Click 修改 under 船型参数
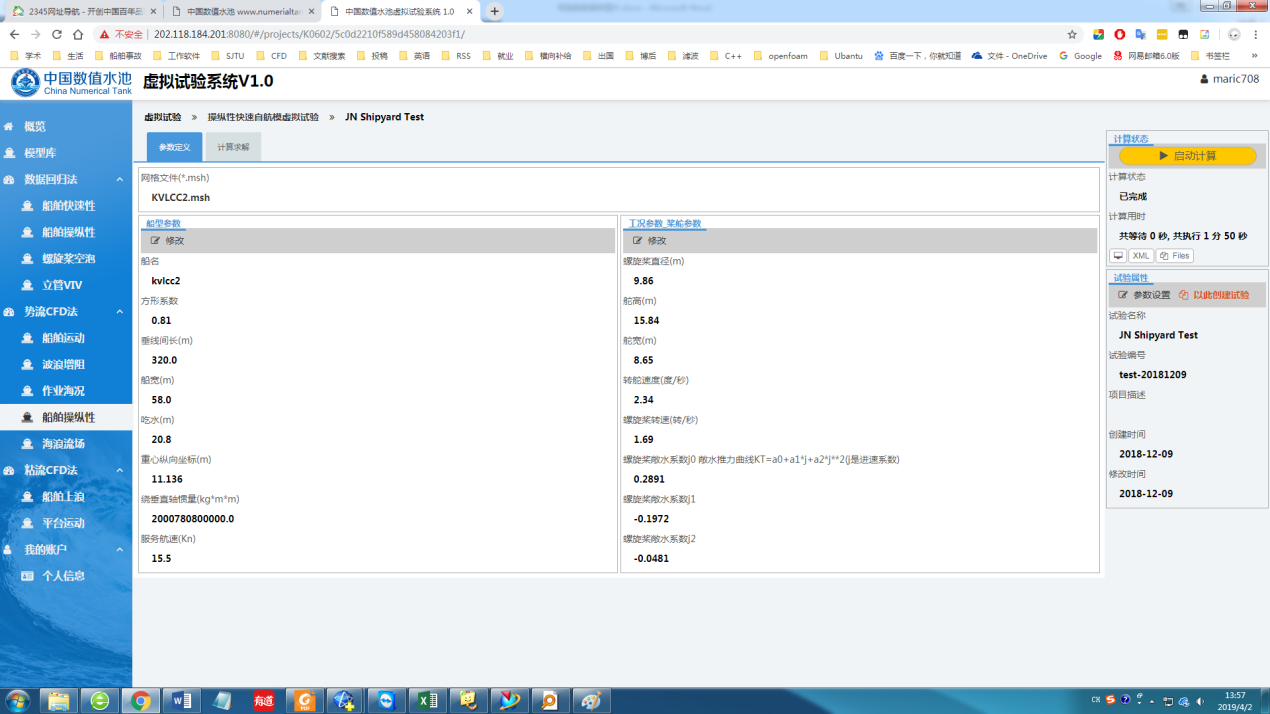This screenshot has height=714, width=1270. 168,241
